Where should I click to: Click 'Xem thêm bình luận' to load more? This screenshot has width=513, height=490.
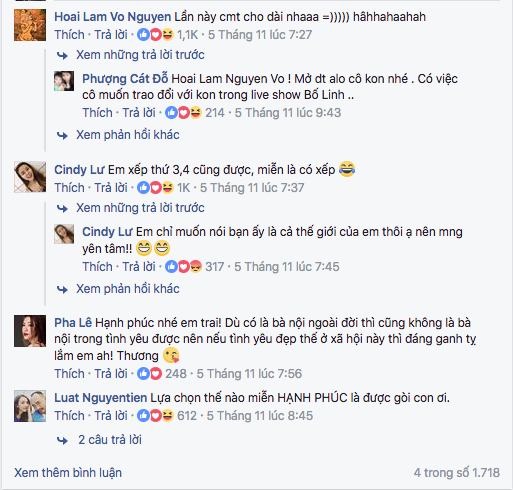(68, 473)
